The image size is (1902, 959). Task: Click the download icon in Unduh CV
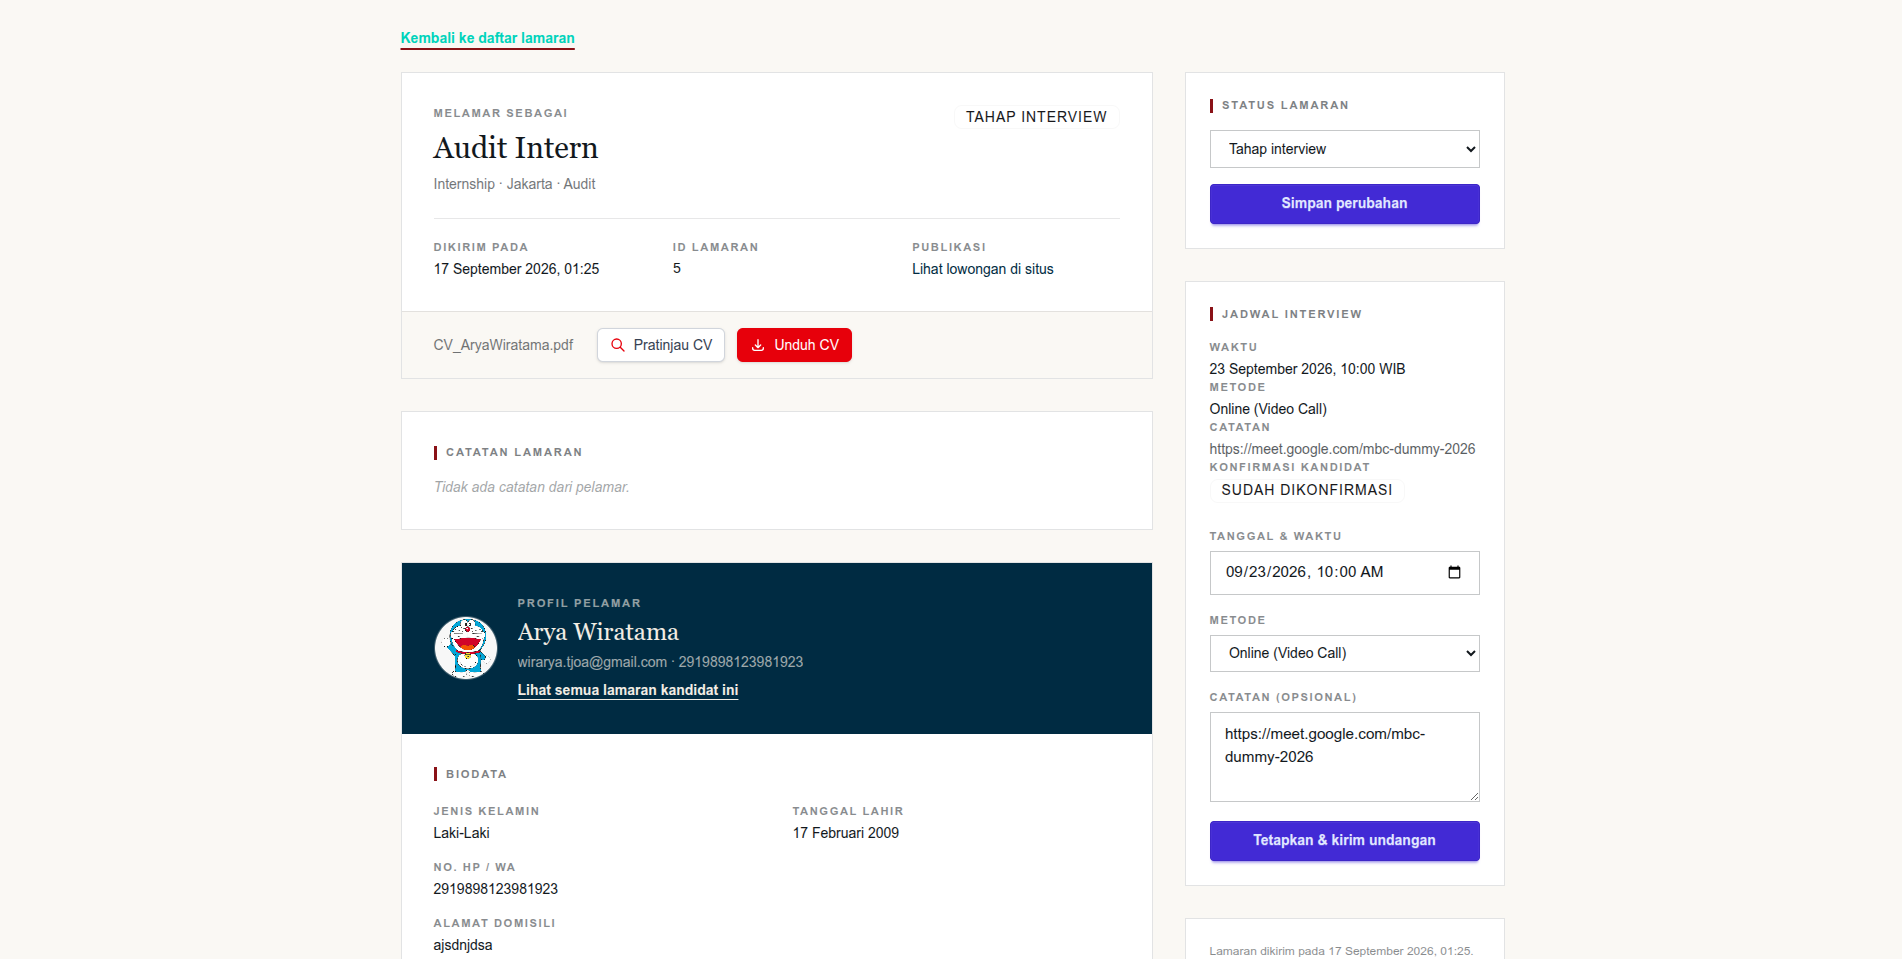[x=758, y=345]
